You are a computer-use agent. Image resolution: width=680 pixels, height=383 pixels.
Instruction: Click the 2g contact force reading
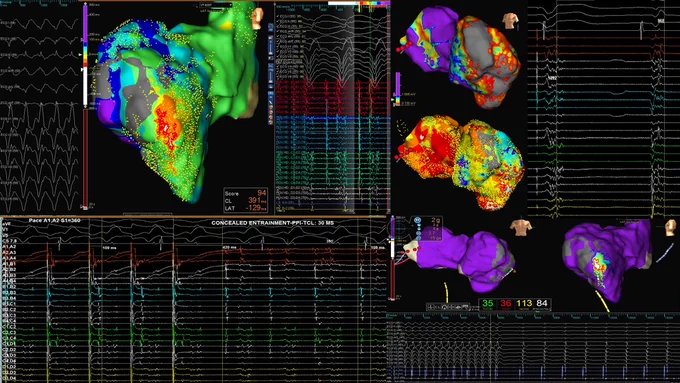tap(435, 221)
